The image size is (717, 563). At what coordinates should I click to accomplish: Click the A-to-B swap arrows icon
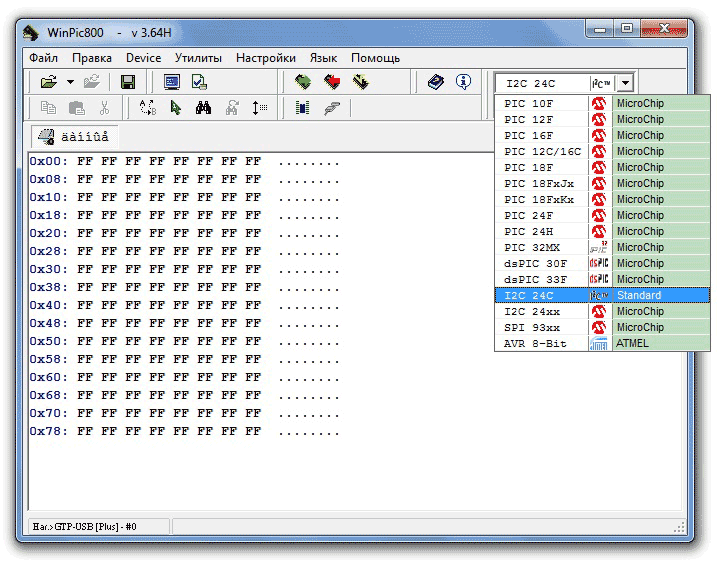(148, 108)
